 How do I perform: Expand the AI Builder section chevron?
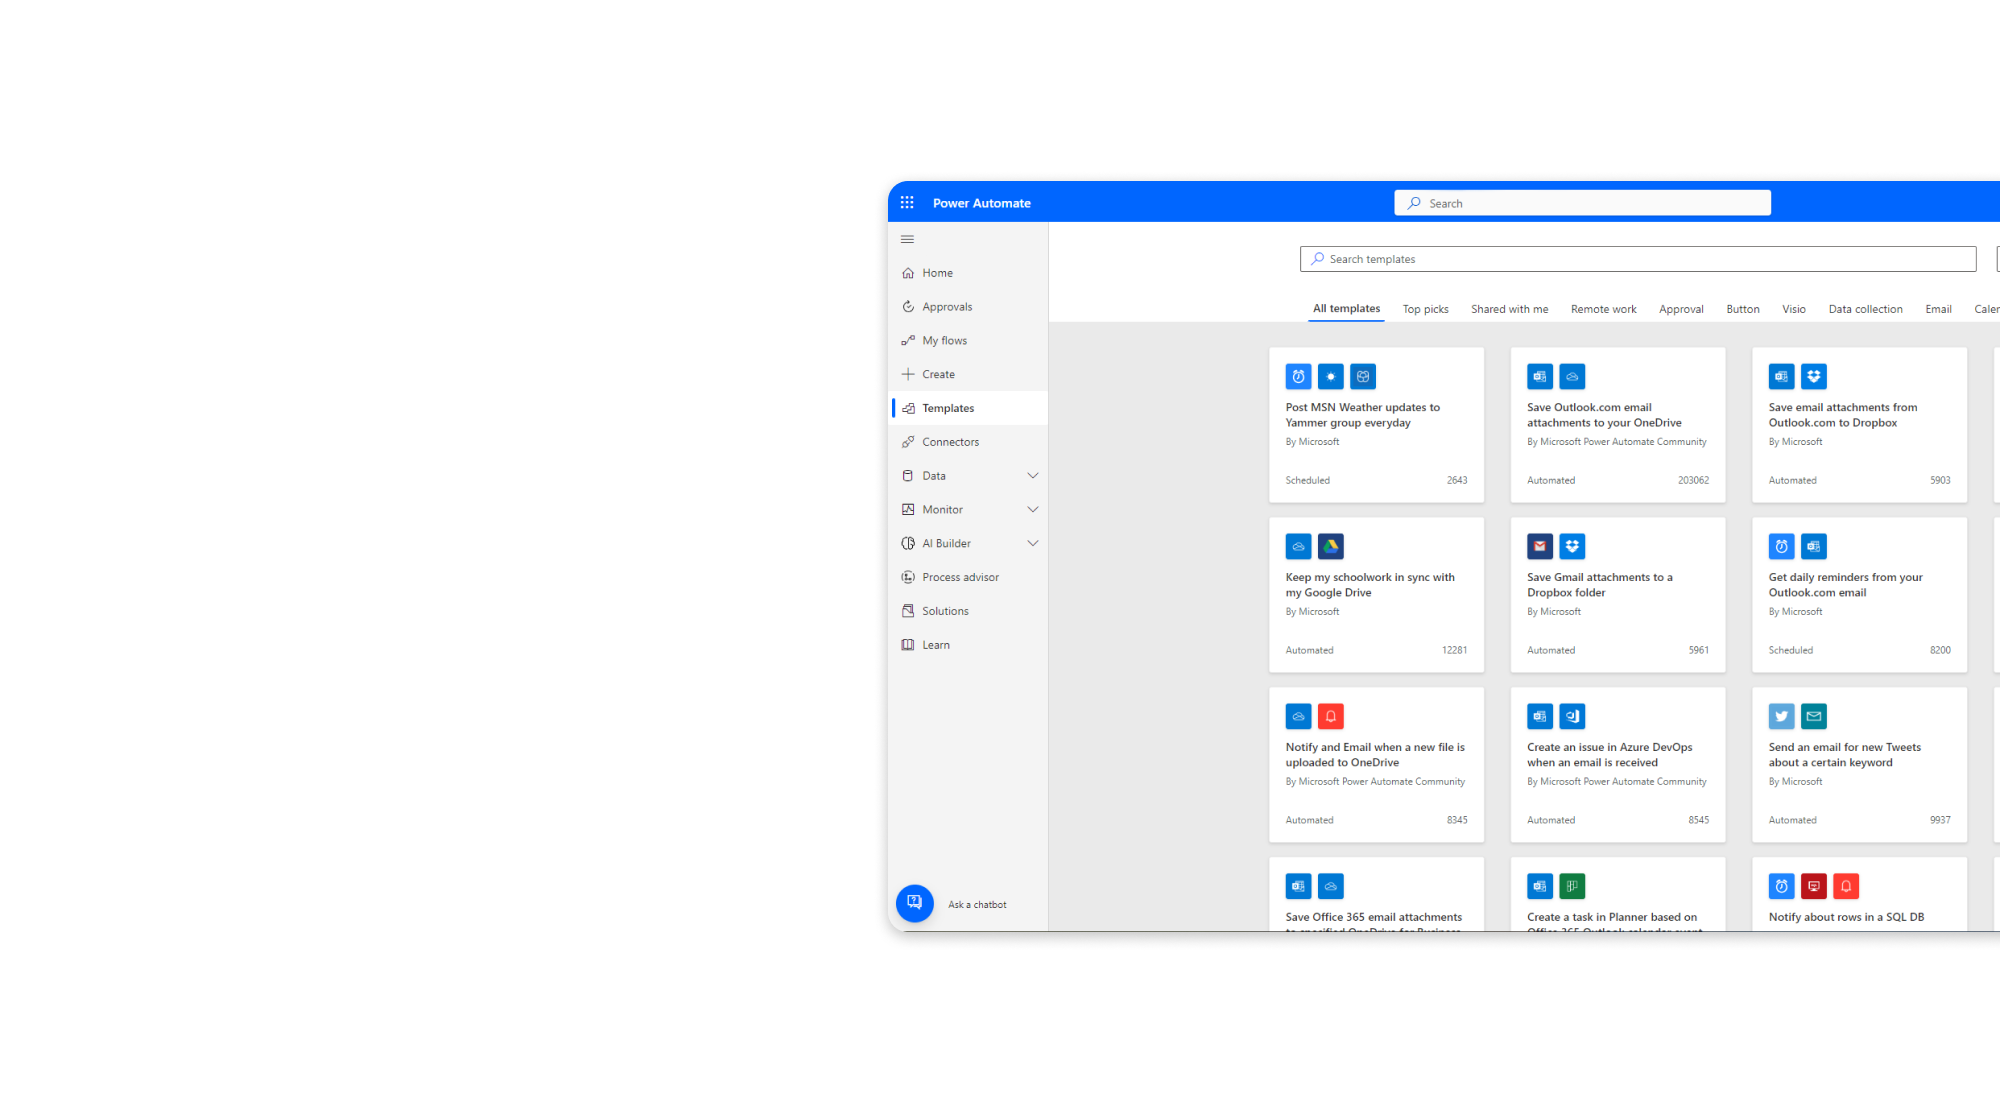[1033, 544]
